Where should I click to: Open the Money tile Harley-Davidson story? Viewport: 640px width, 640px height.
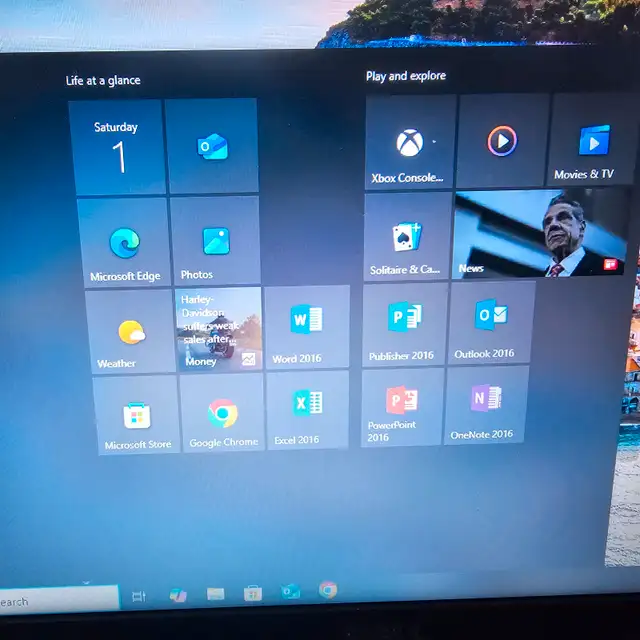tap(219, 328)
